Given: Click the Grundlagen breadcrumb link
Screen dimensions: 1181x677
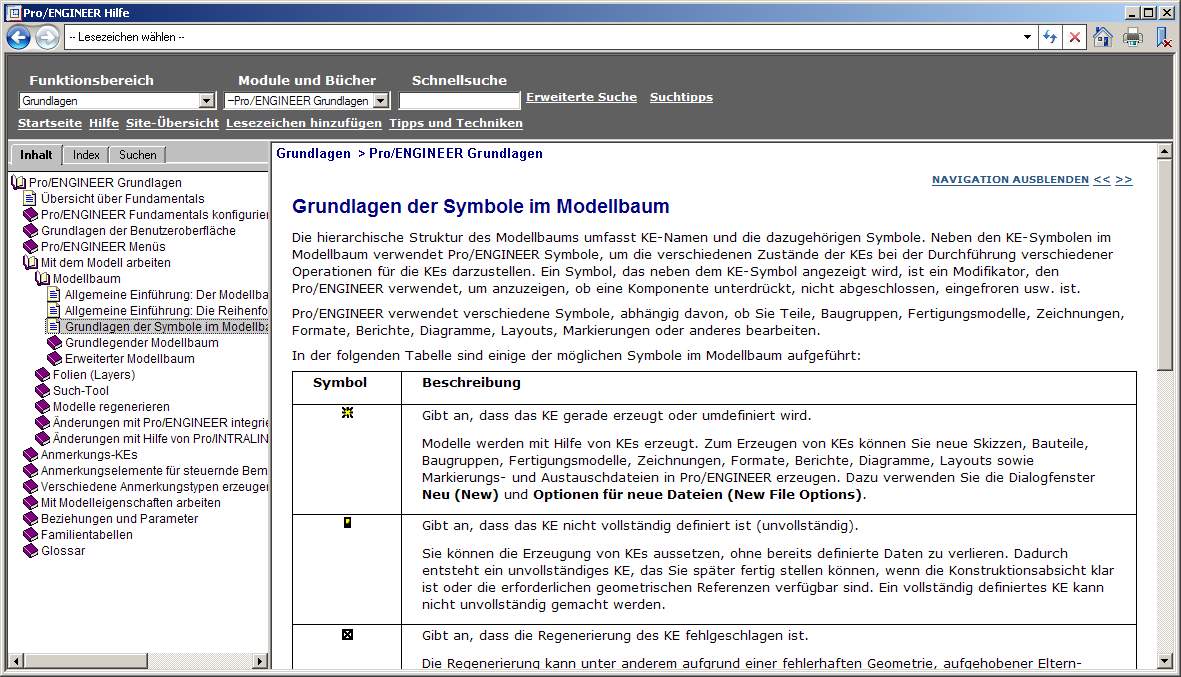Looking at the screenshot, I should pos(313,154).
